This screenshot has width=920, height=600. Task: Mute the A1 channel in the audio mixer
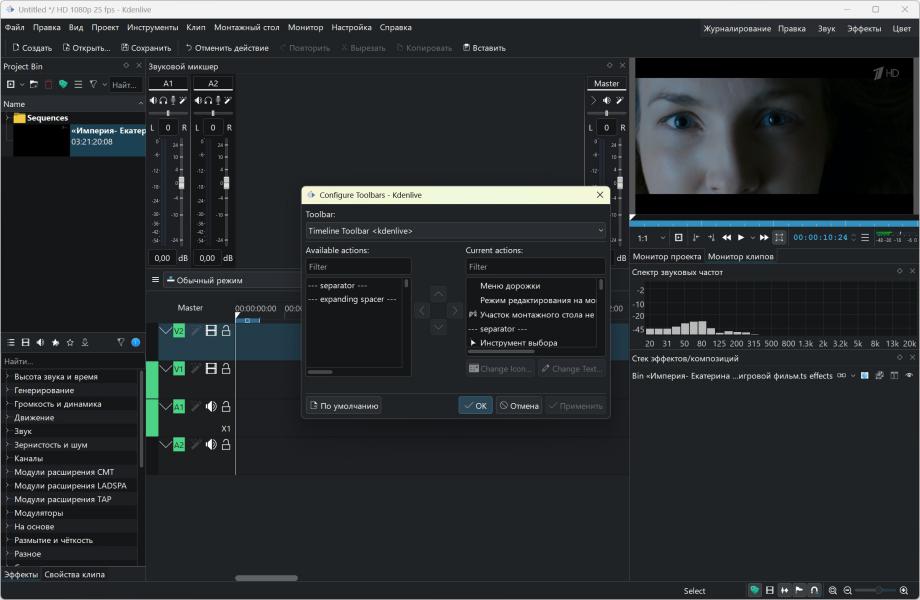point(153,100)
